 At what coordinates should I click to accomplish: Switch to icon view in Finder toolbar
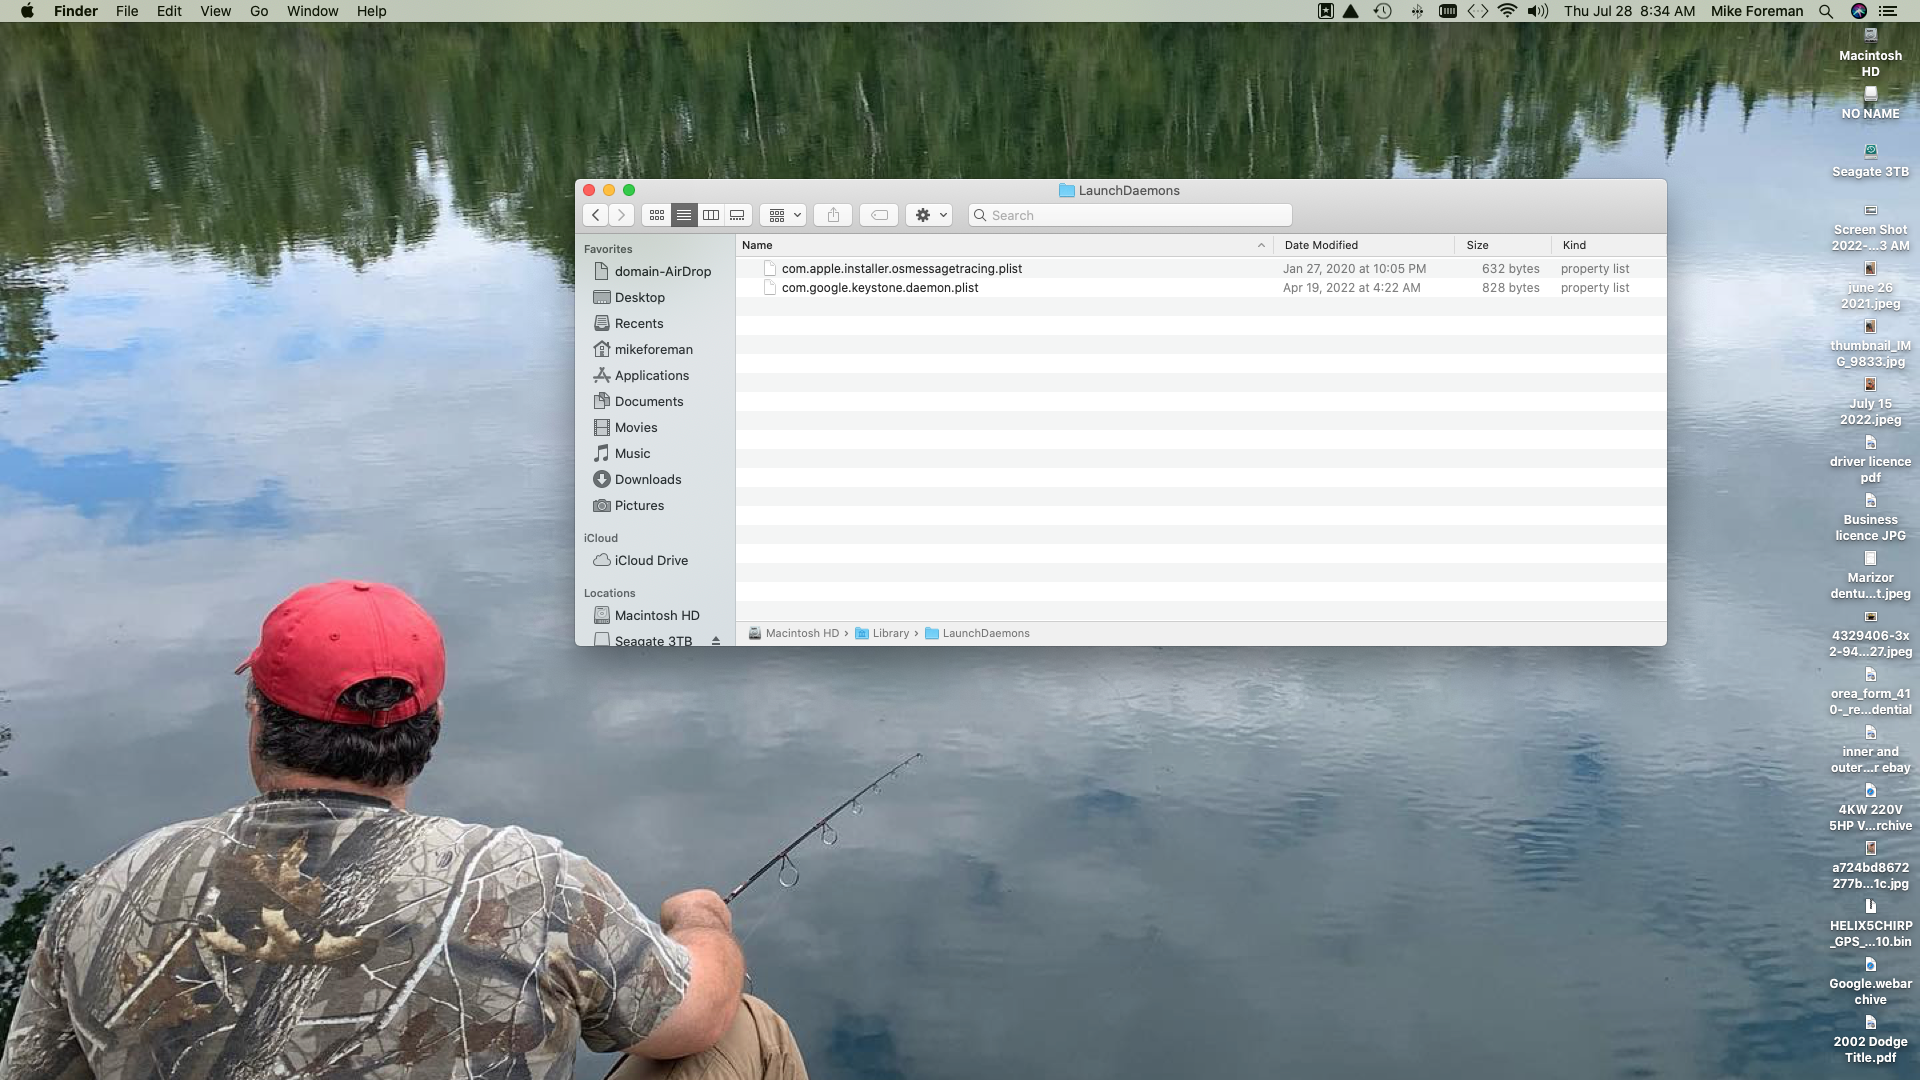point(657,215)
